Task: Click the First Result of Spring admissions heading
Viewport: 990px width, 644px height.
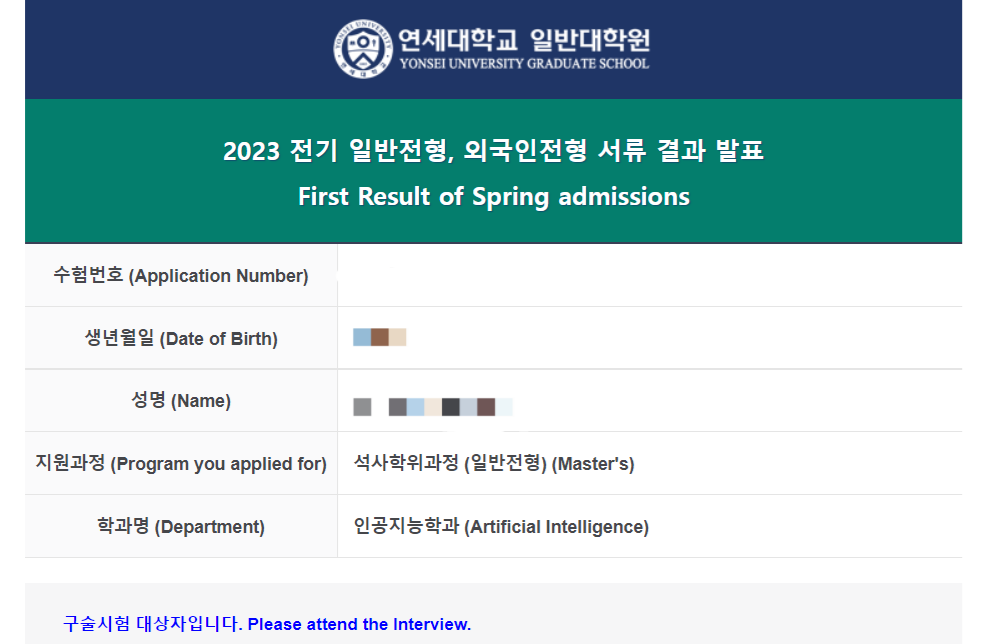Action: click(493, 196)
